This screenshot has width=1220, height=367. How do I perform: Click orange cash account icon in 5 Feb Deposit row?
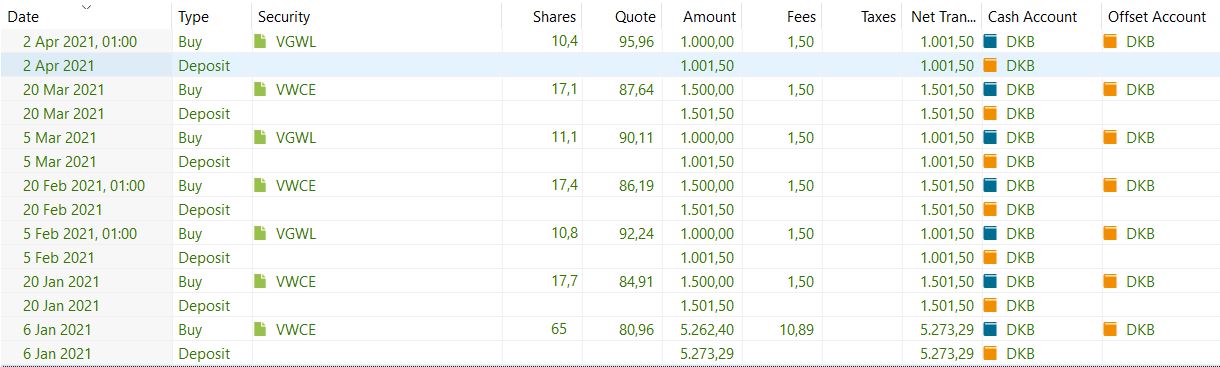991,257
